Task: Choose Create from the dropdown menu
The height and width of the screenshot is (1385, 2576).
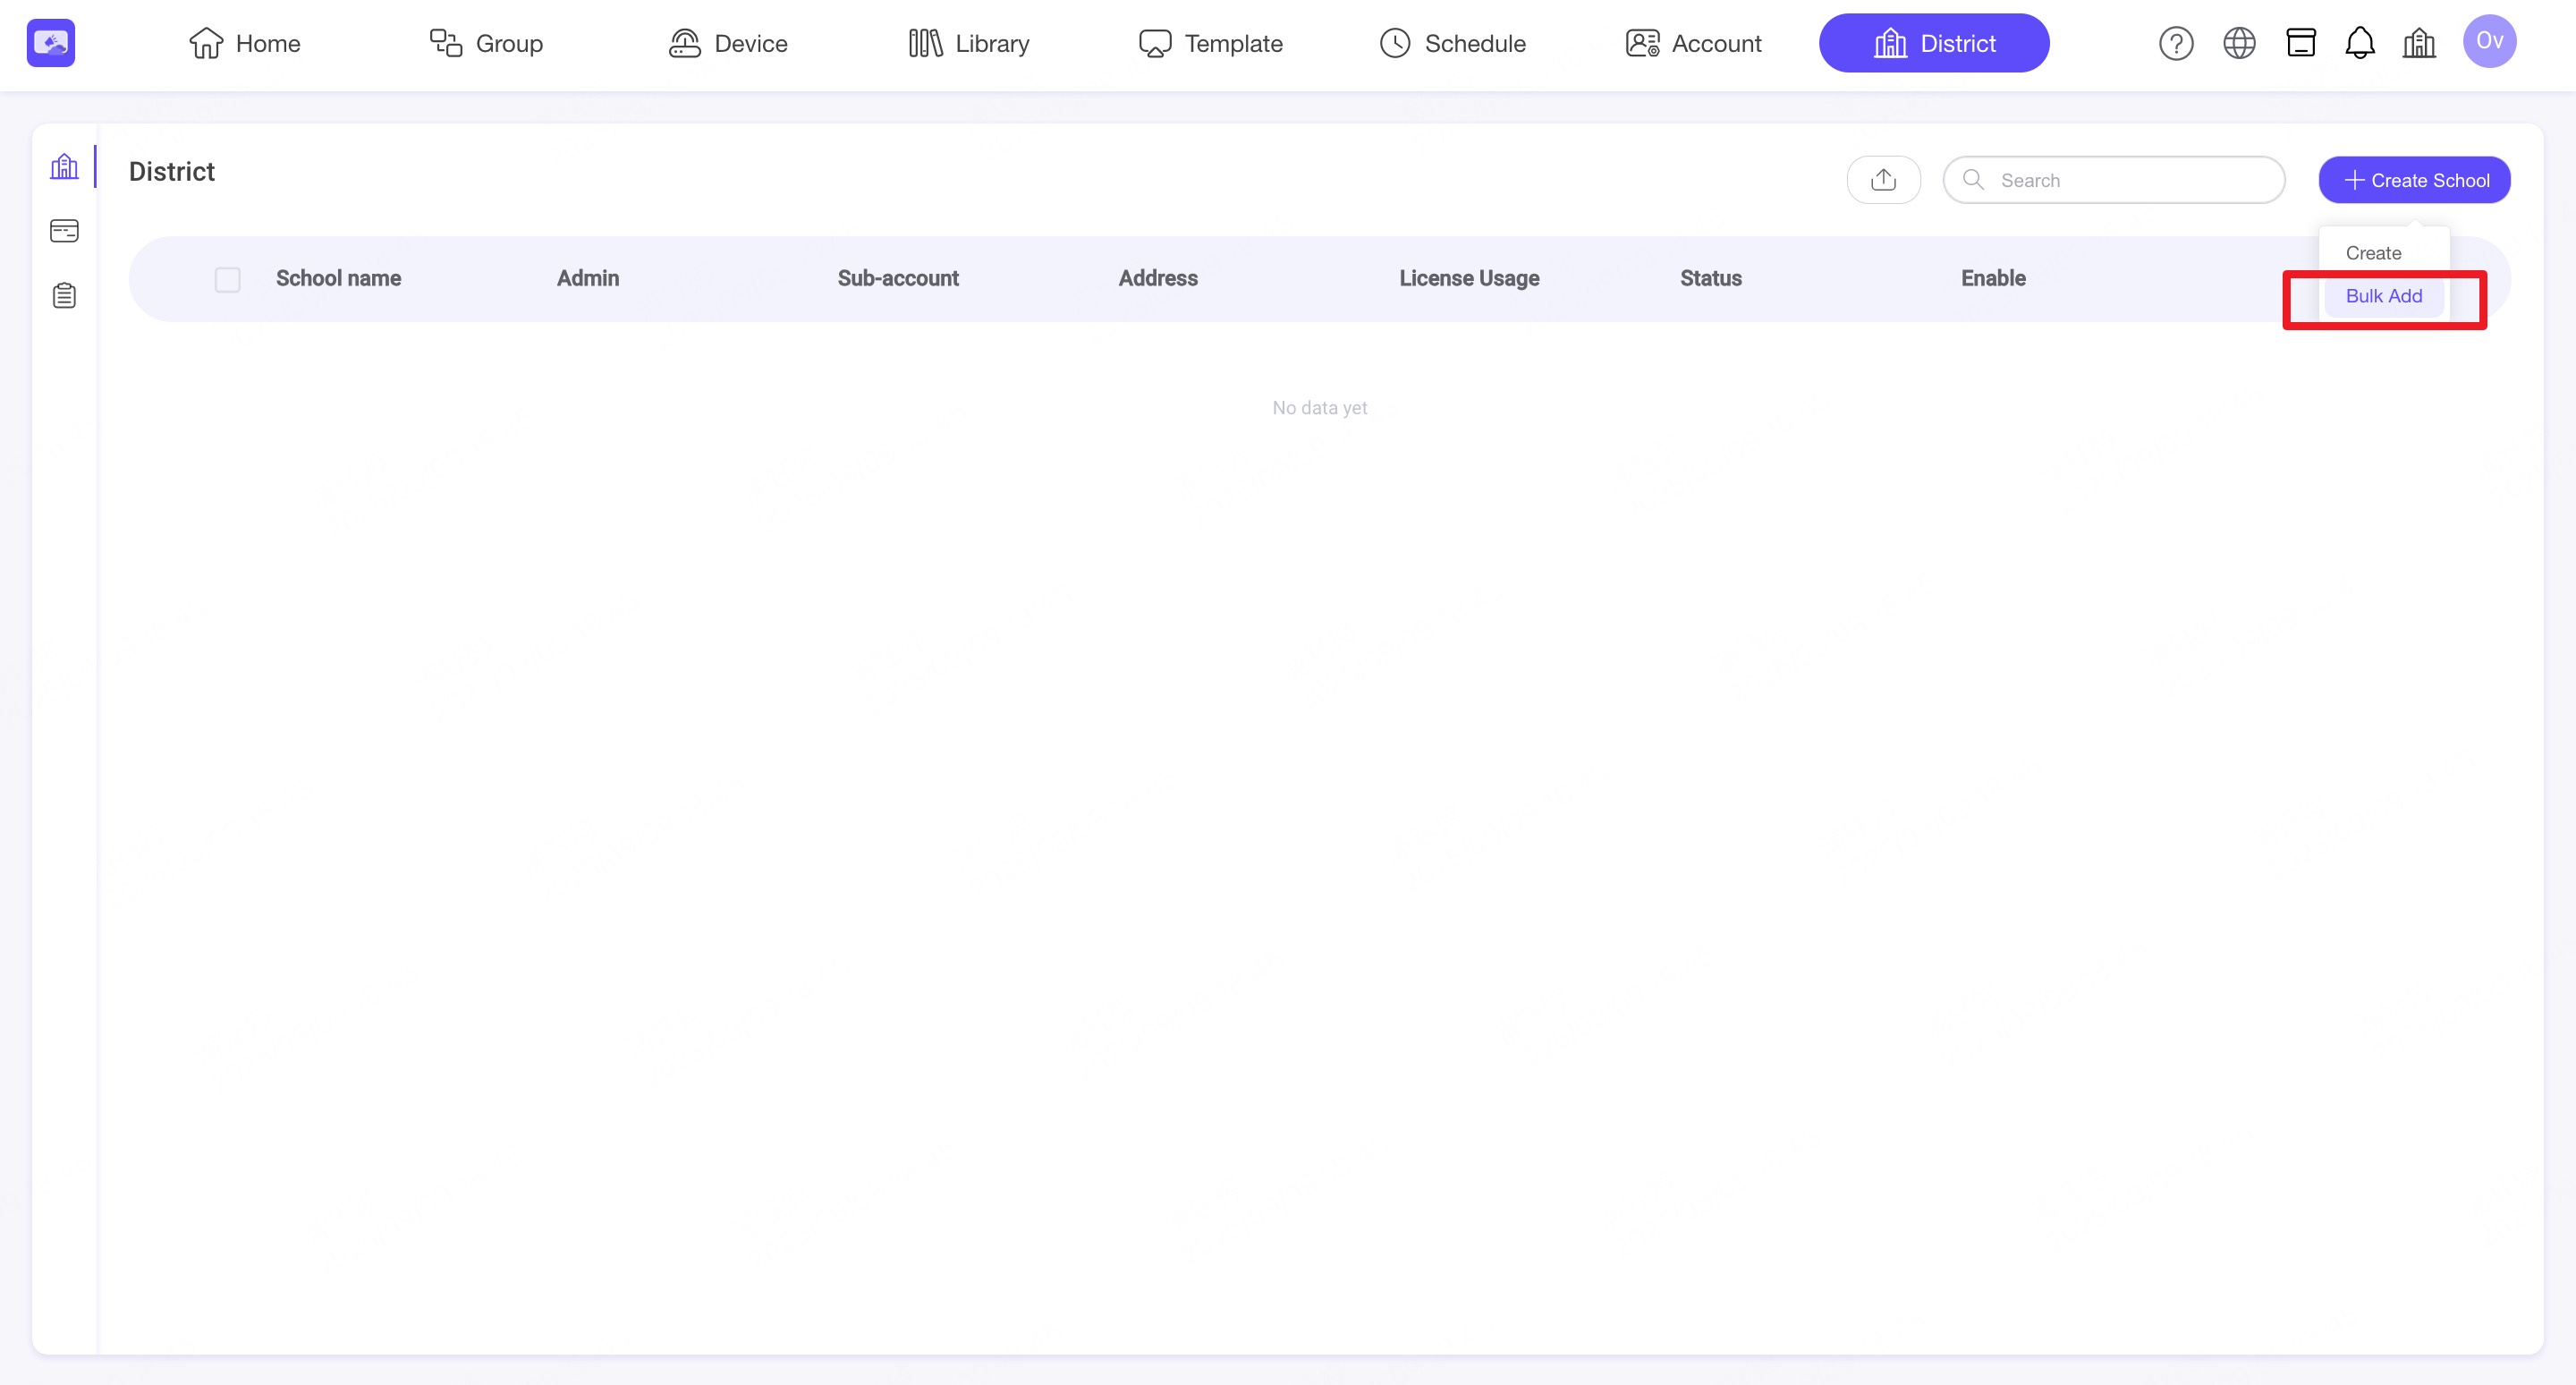Action: point(2372,253)
